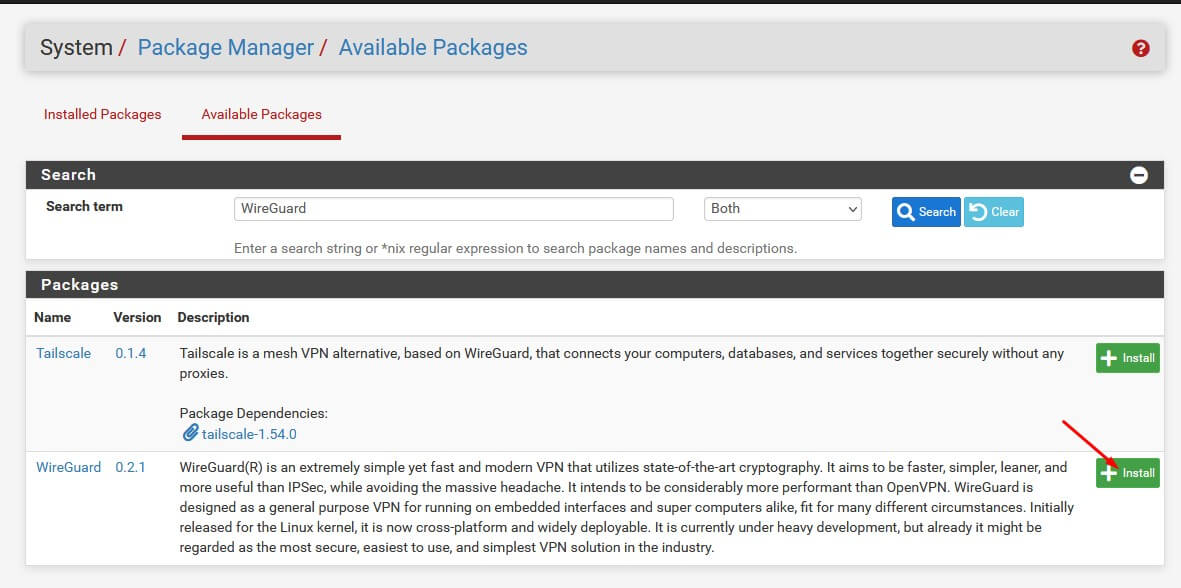The width and height of the screenshot is (1181, 588).
Task: Click the search help text below input
Action: point(515,248)
